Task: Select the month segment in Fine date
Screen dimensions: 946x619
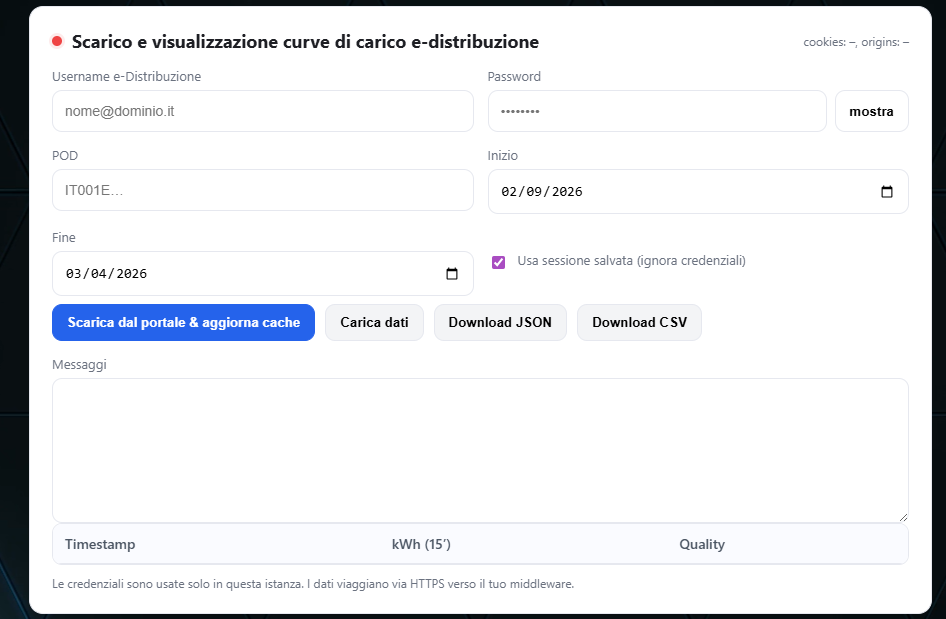Action: (73, 274)
